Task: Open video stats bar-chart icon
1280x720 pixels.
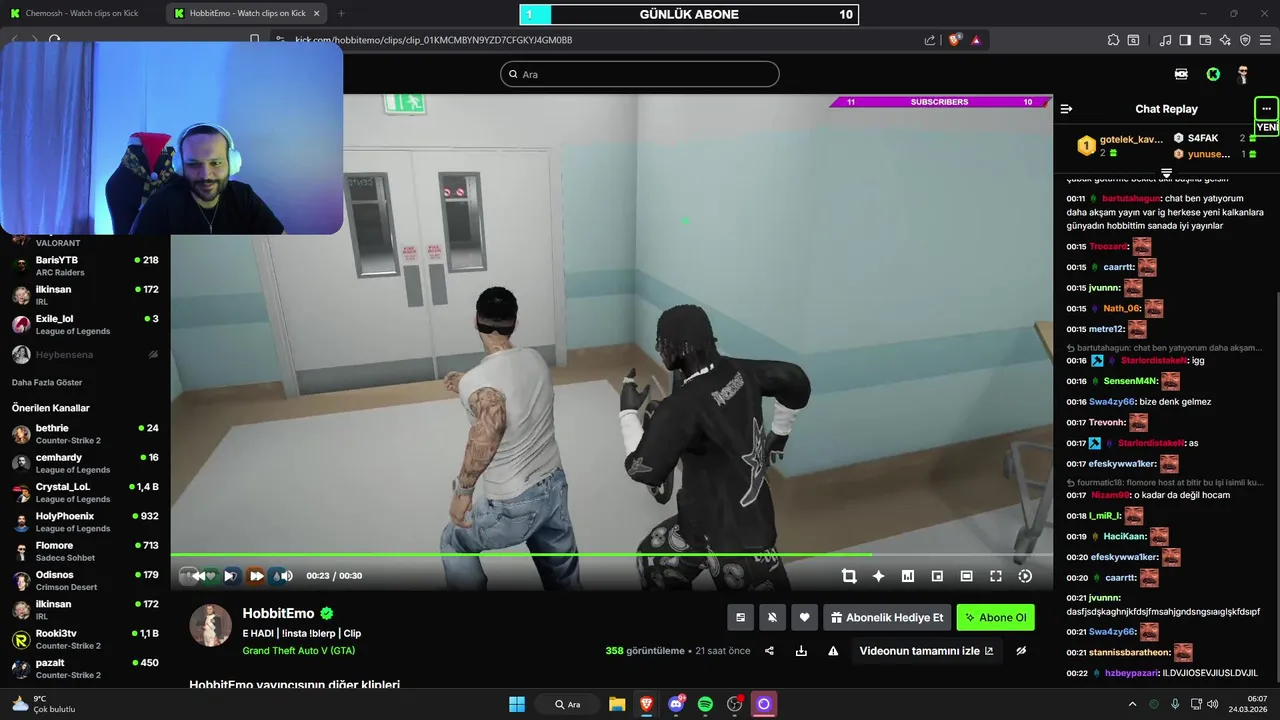Action: pyautogui.click(x=908, y=576)
